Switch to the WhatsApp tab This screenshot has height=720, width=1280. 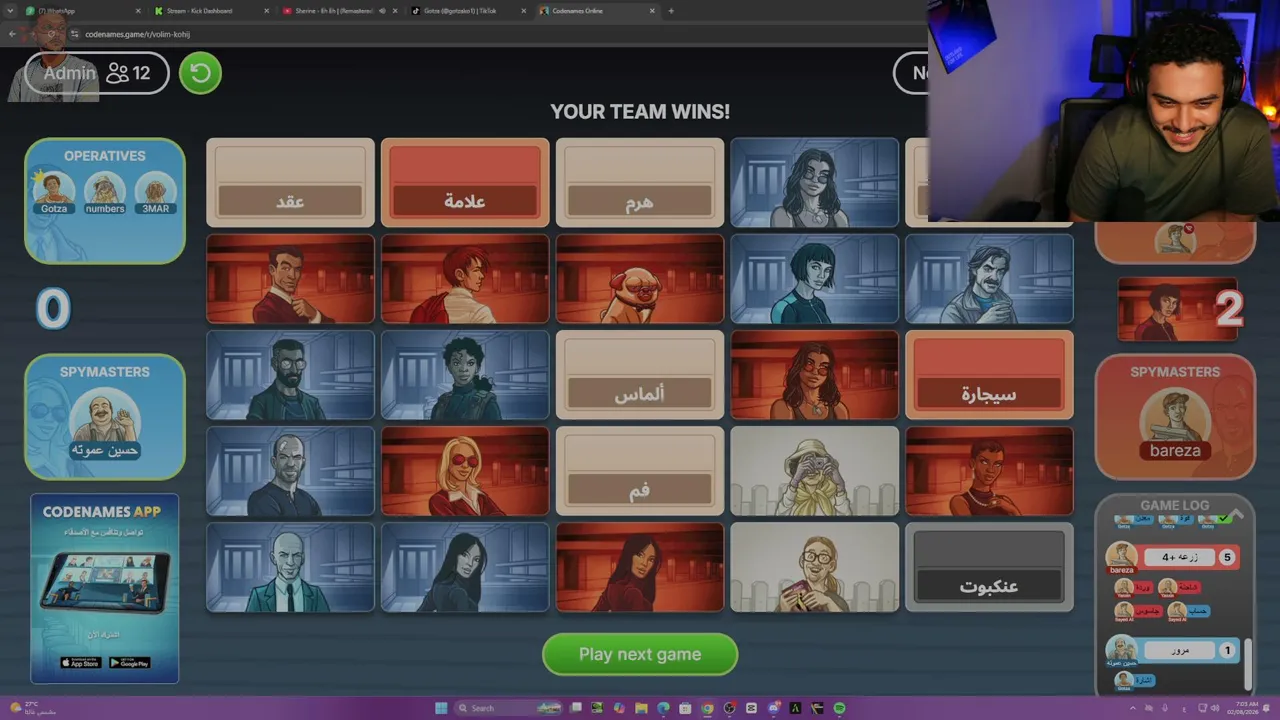pos(84,11)
